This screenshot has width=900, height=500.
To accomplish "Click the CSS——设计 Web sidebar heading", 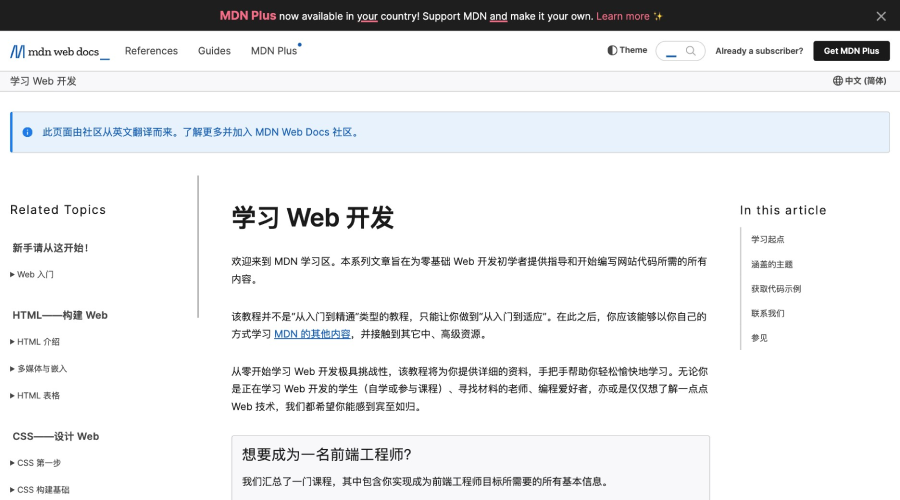I will tap(56, 436).
